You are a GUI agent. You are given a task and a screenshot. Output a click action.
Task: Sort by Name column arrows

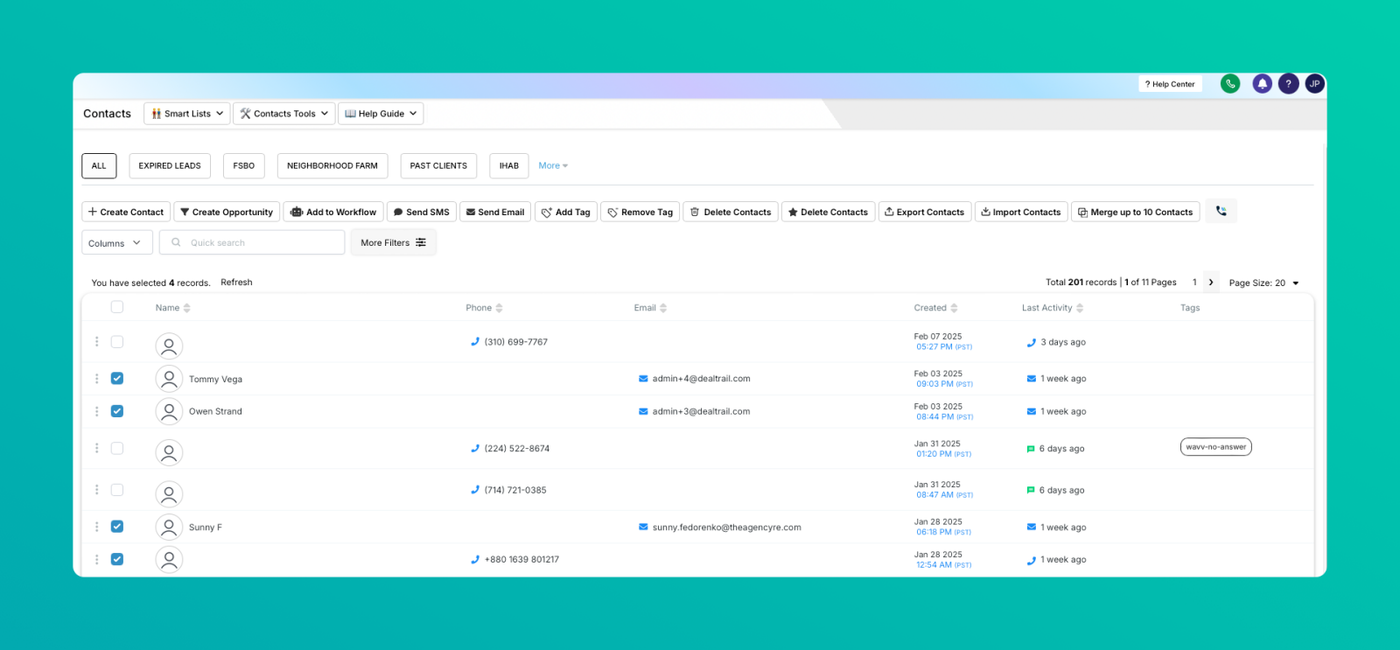[x=187, y=308]
